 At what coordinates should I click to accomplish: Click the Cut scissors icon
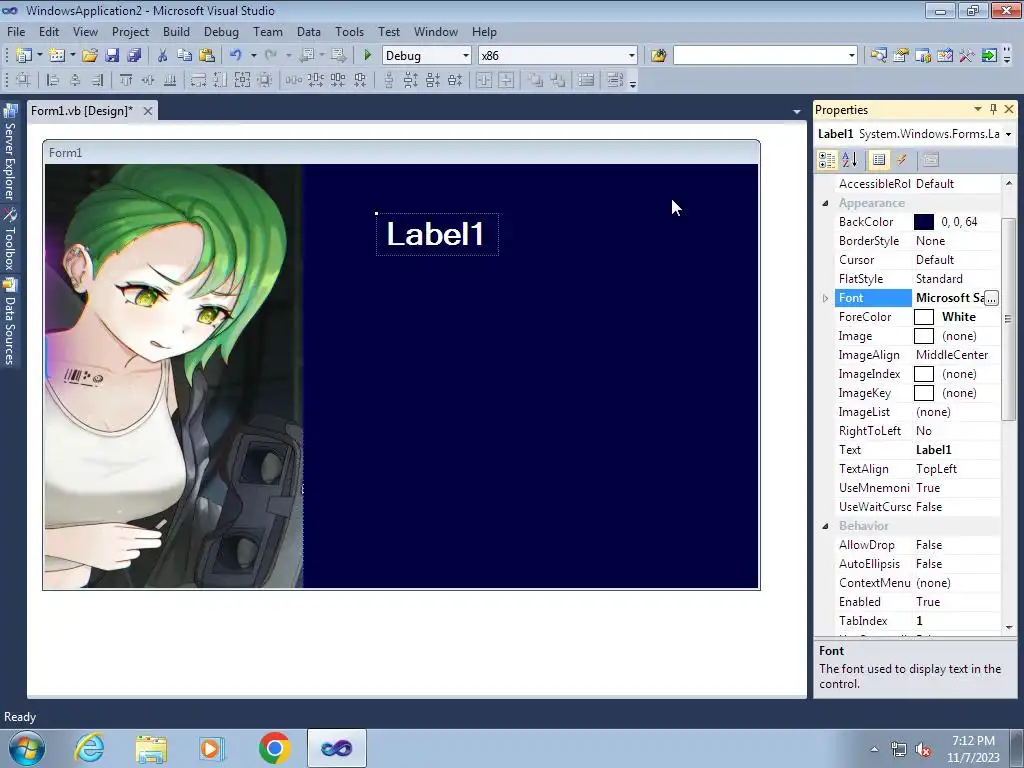162,56
